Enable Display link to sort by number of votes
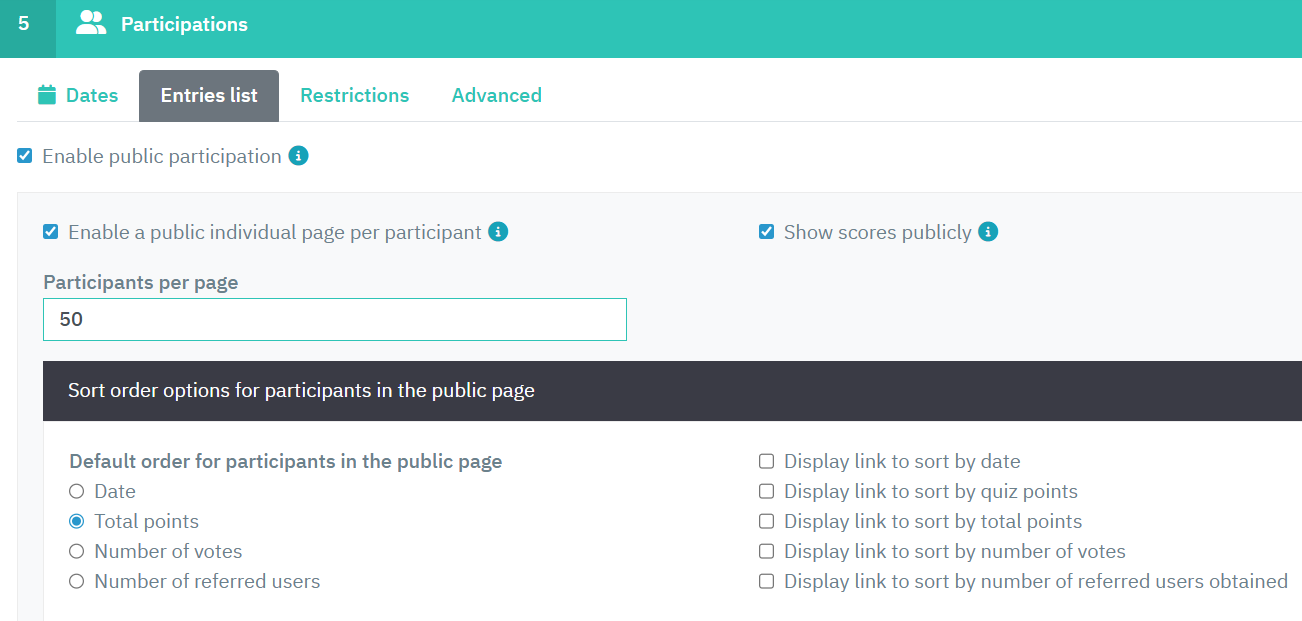1302x621 pixels. tap(767, 551)
